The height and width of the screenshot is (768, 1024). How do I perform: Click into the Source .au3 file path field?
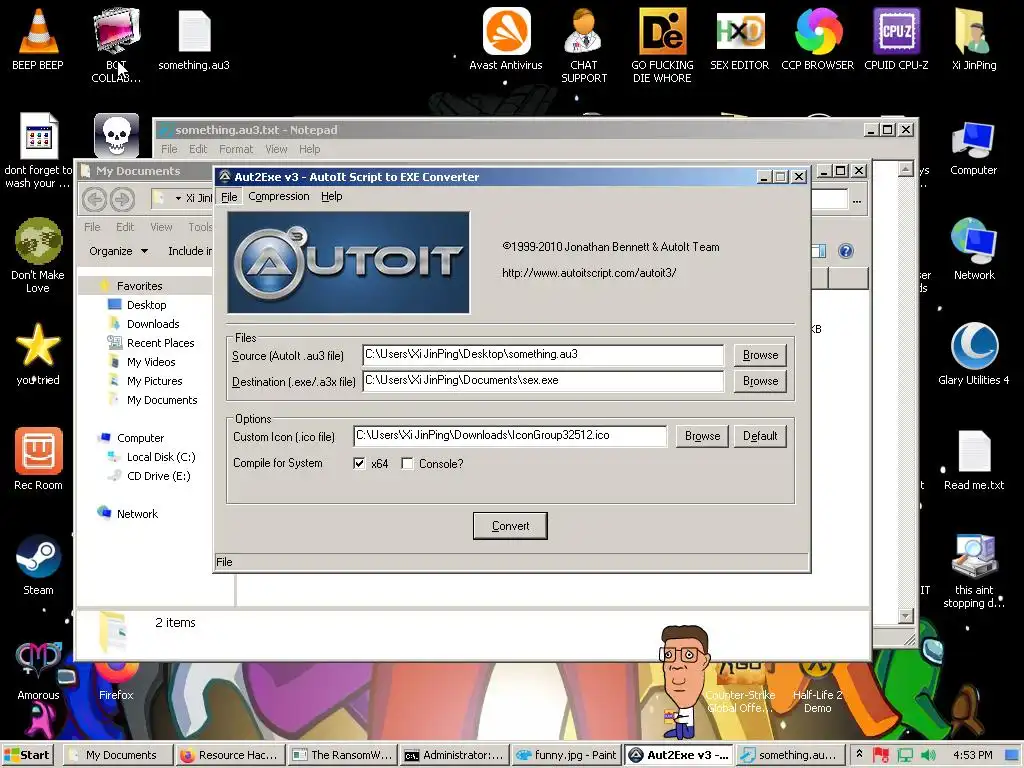[543, 355]
